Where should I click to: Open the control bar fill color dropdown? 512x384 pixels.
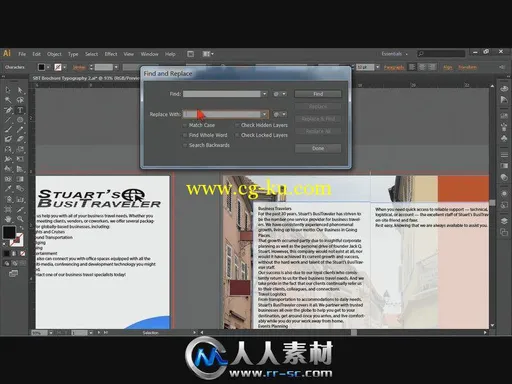[48, 67]
